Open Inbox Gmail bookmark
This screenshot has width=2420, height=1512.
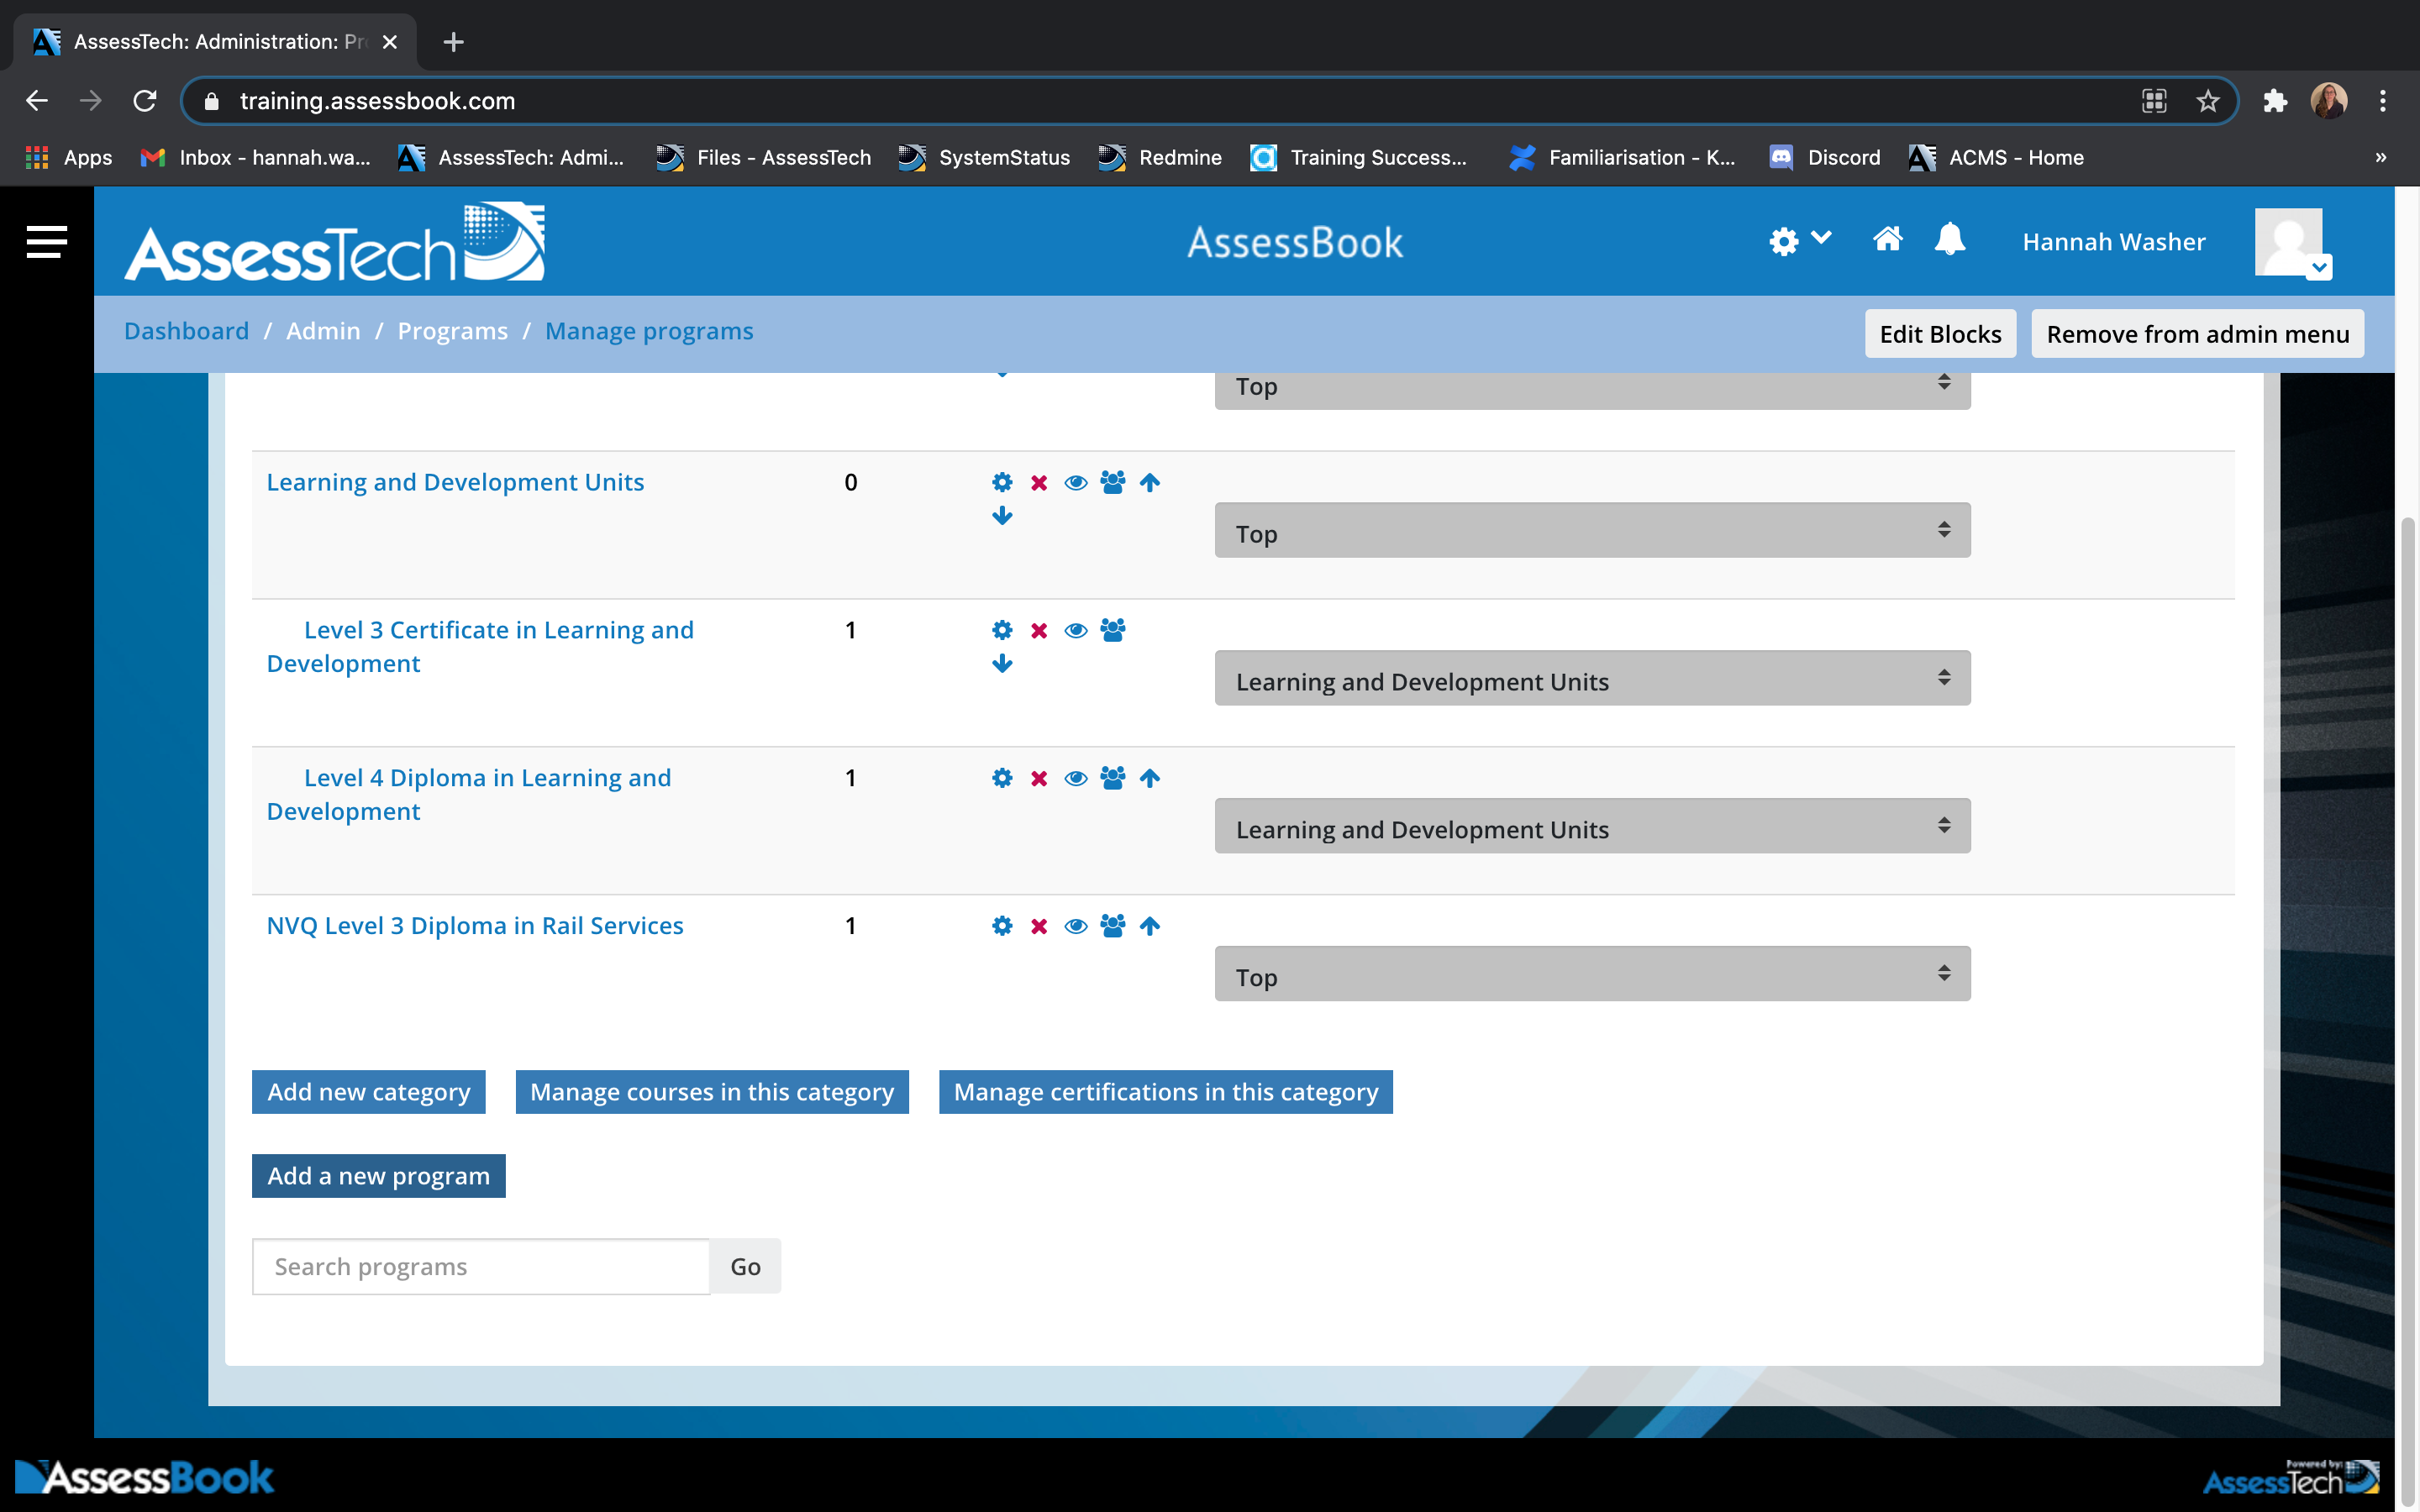(255, 157)
